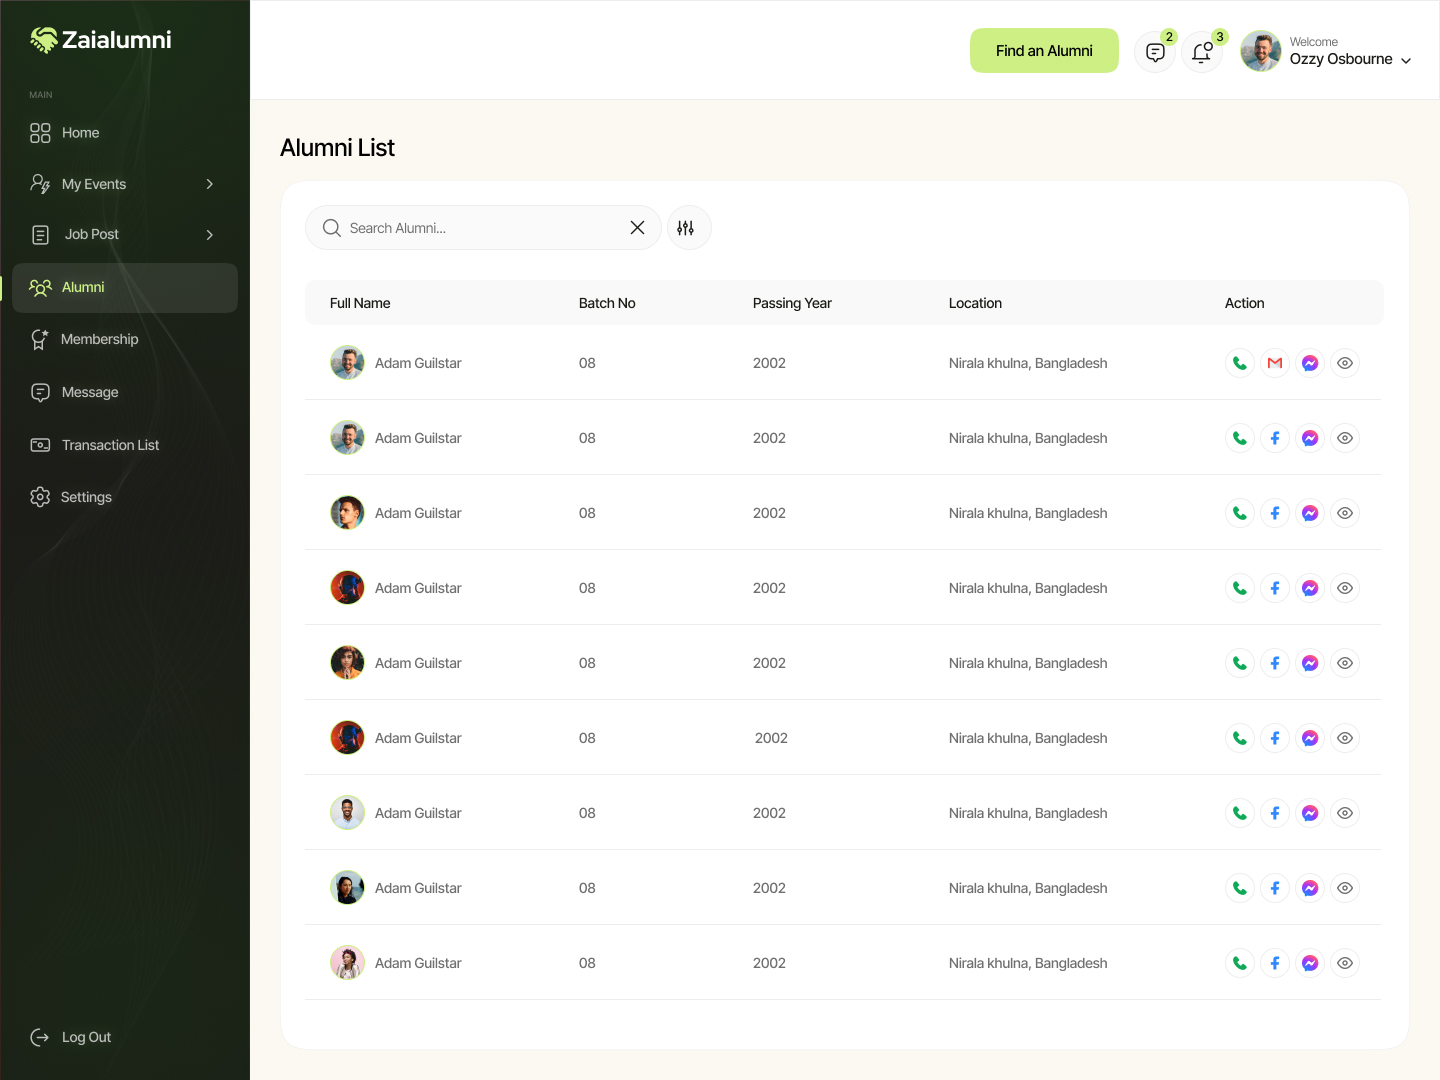The width and height of the screenshot is (1440, 1080).
Task: Select the Membership sidebar icon
Action: (39, 339)
